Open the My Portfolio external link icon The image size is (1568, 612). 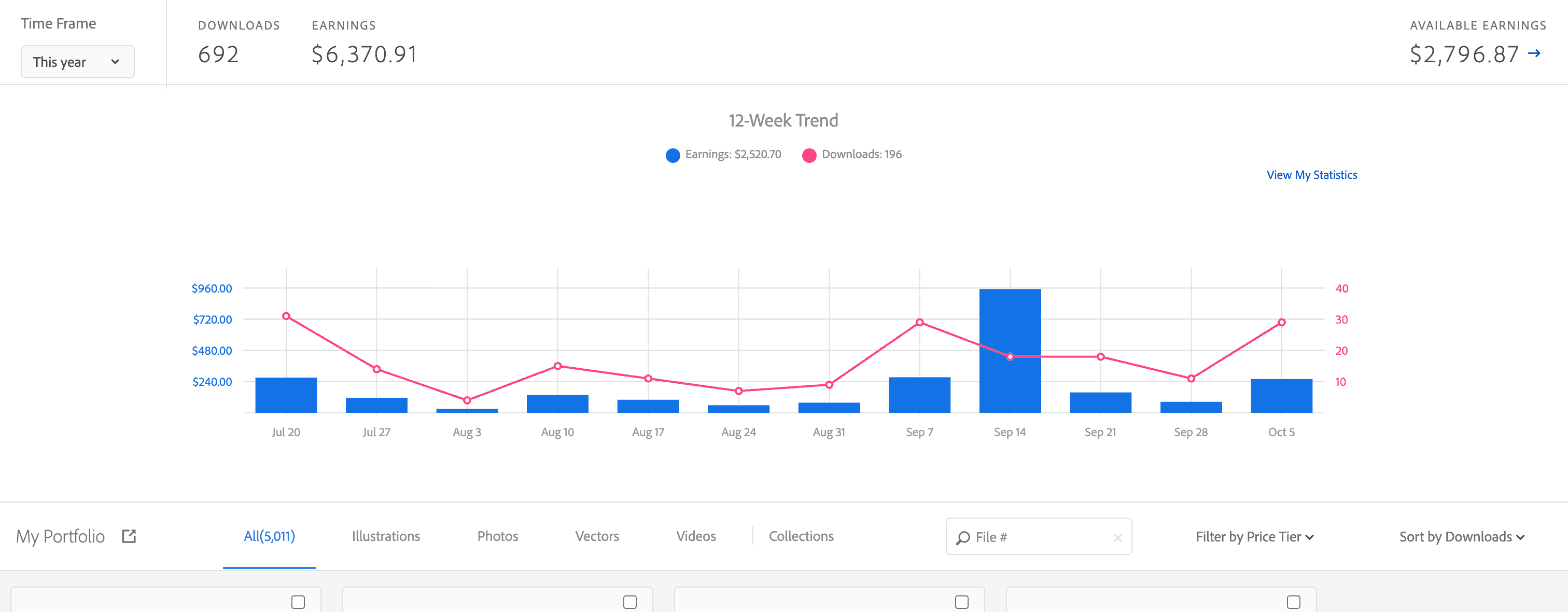point(129,536)
